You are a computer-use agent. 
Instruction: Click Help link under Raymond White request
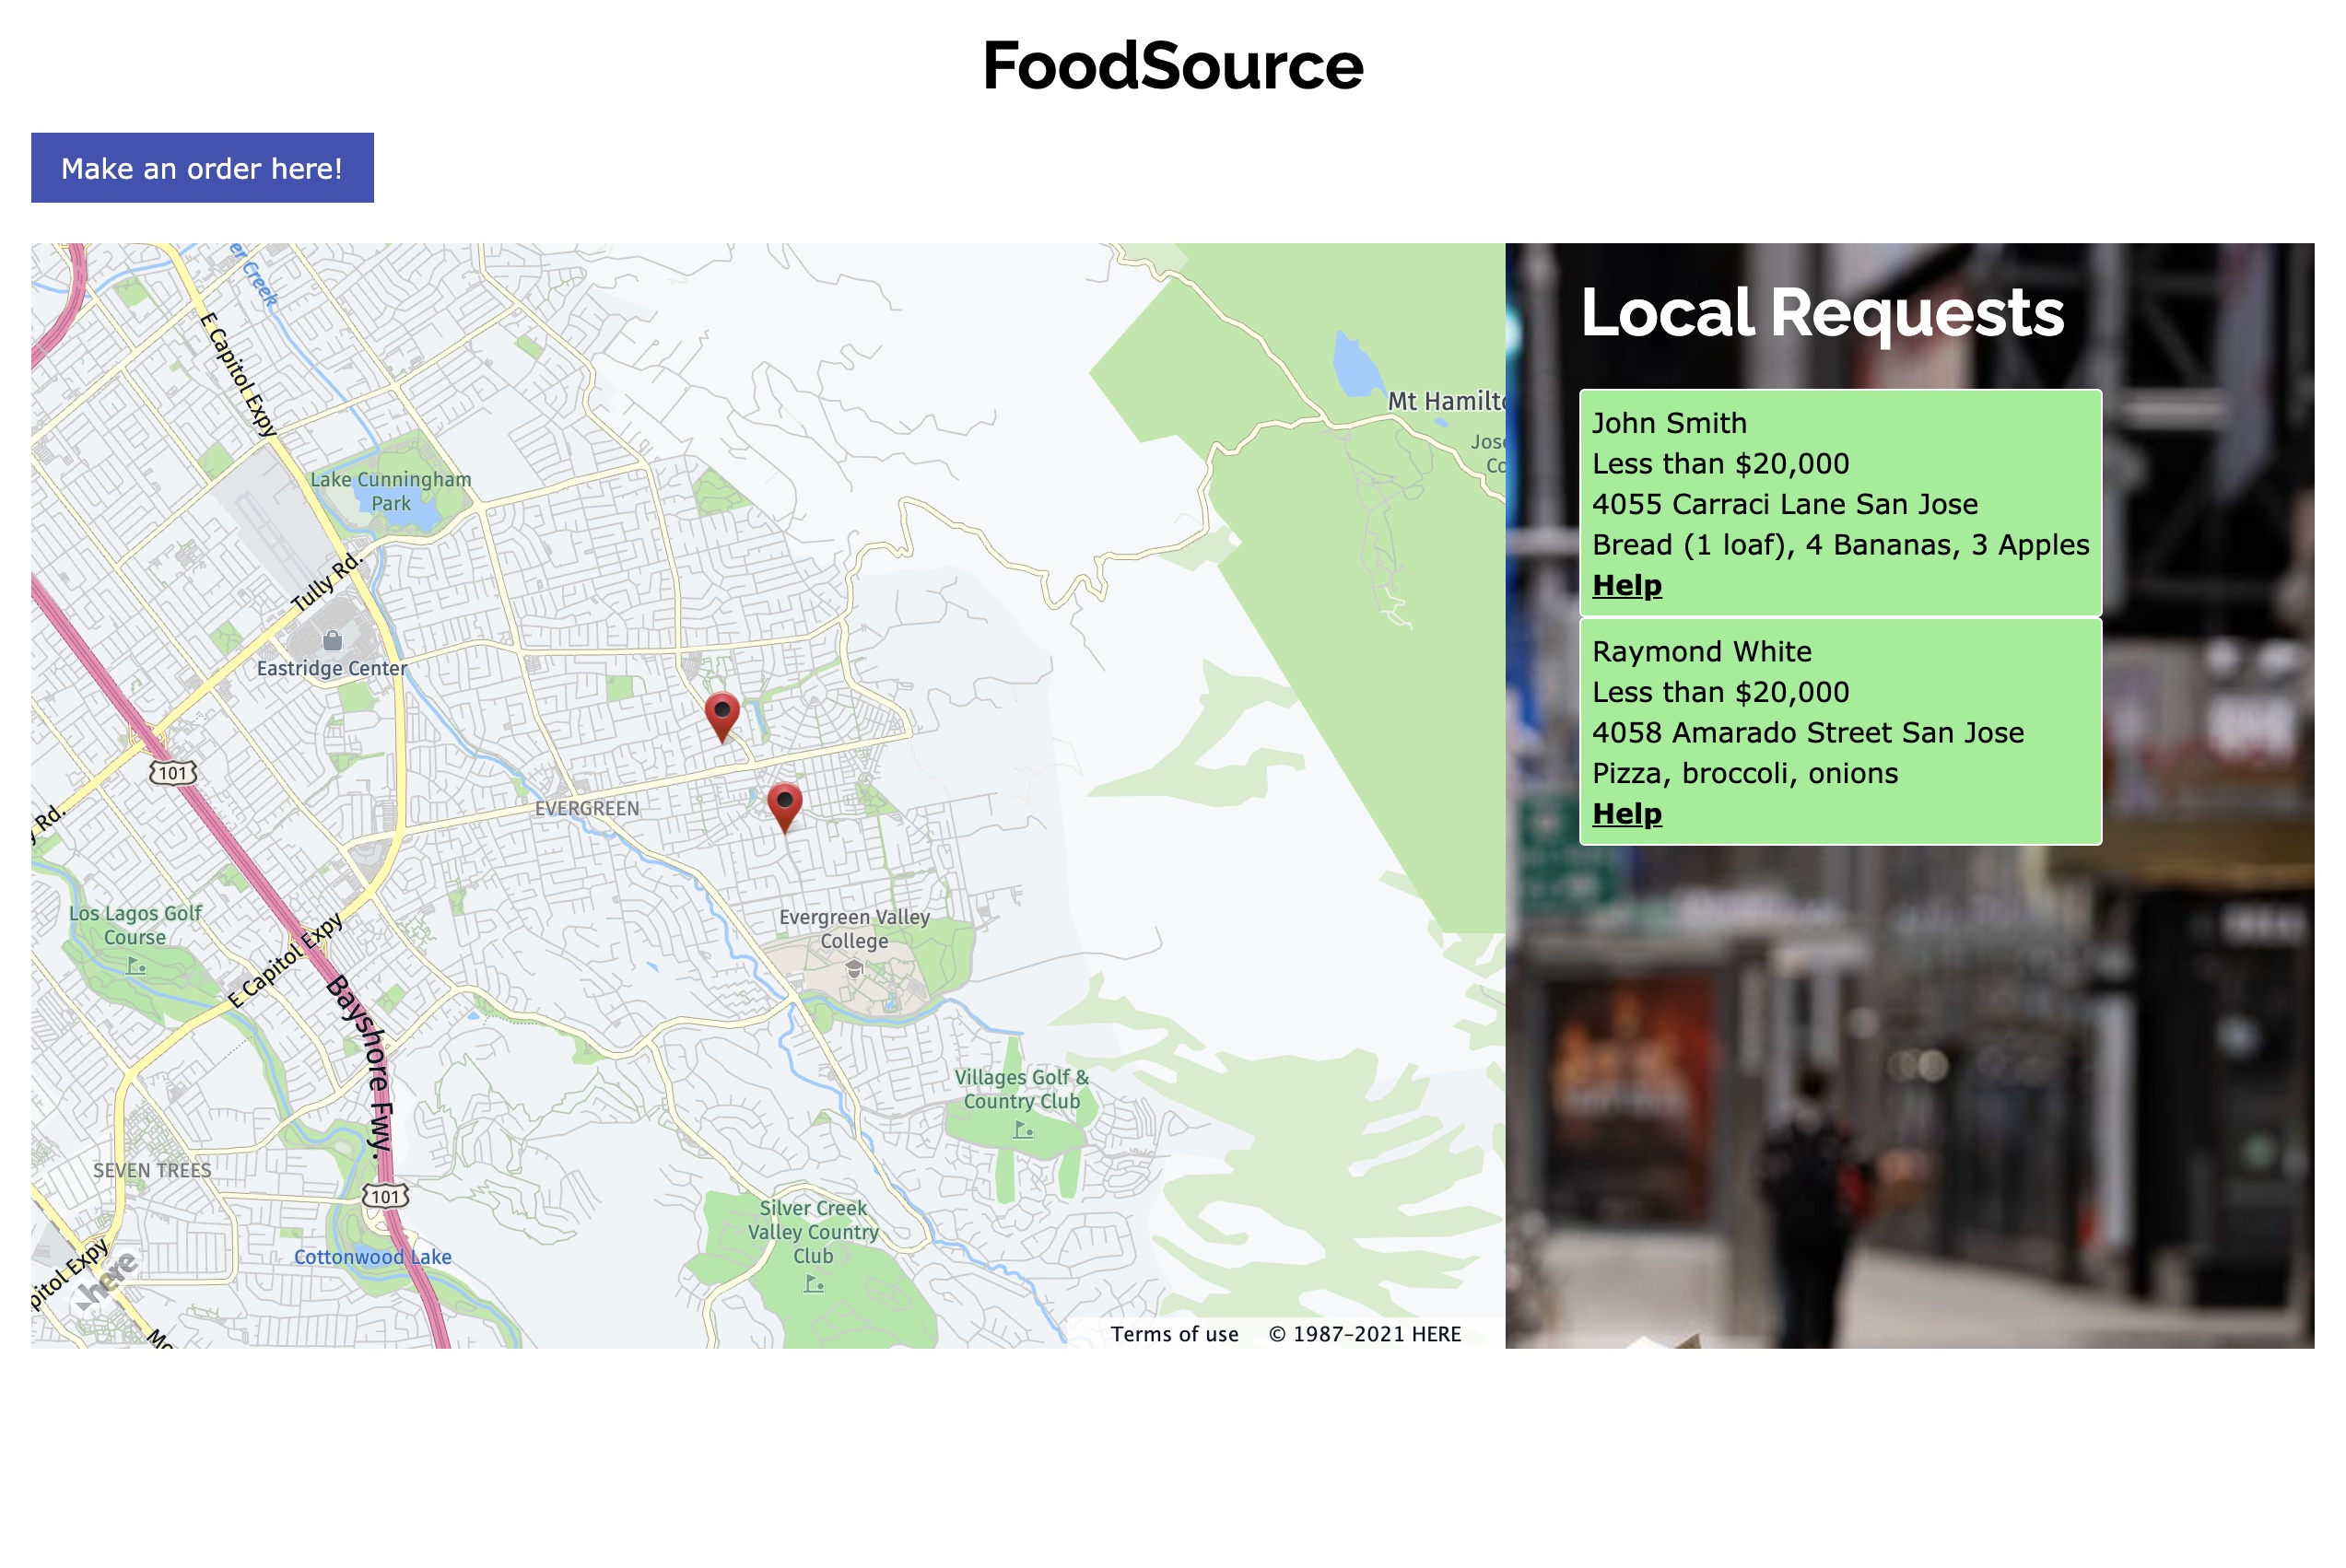click(1626, 813)
